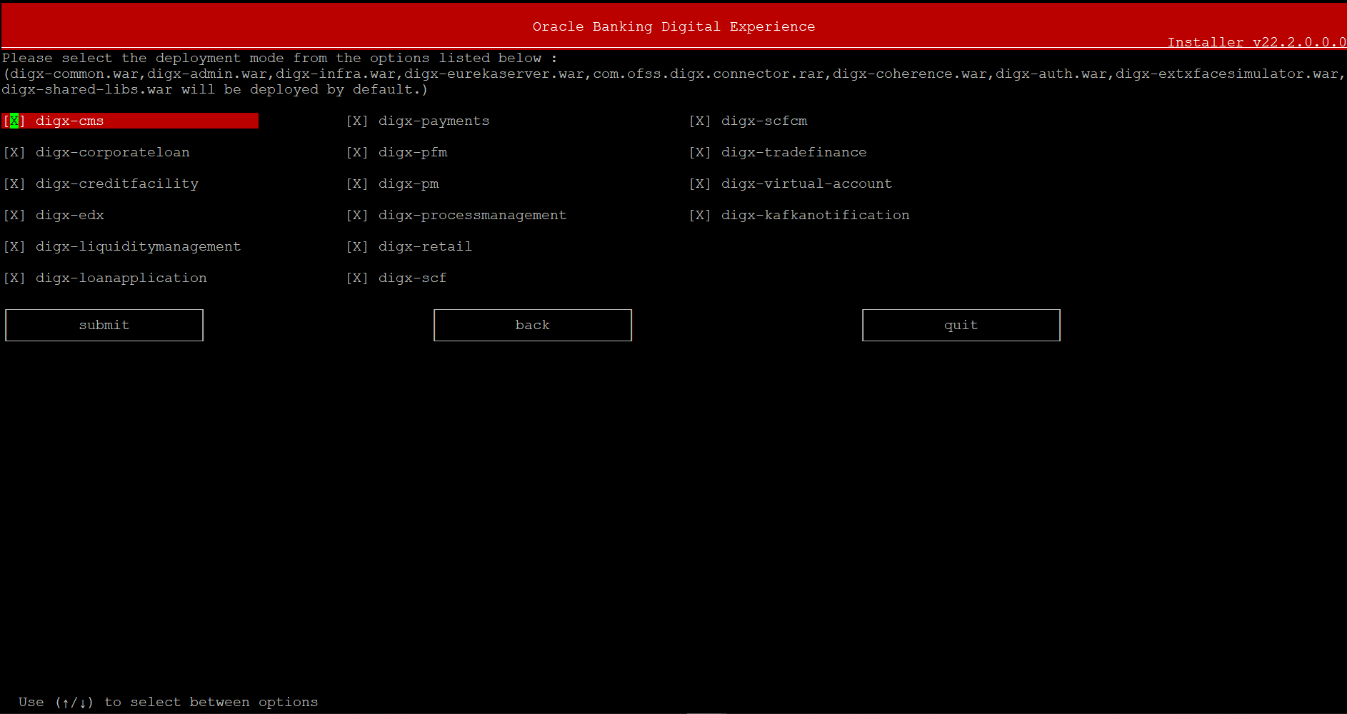This screenshot has height=714, width=1347.
Task: Toggle the digx-corporateloan checkbox
Action: tap(14, 153)
